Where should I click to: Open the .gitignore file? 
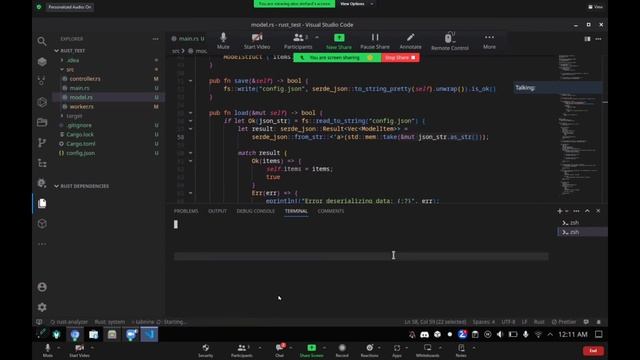click(79, 125)
